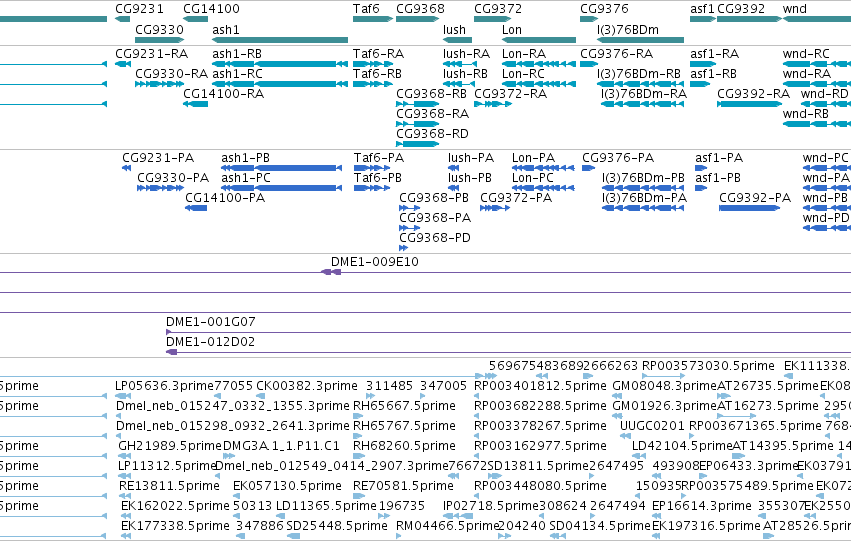851x541 pixels.
Task: Click the lush gene label
Action: pyautogui.click(x=454, y=29)
